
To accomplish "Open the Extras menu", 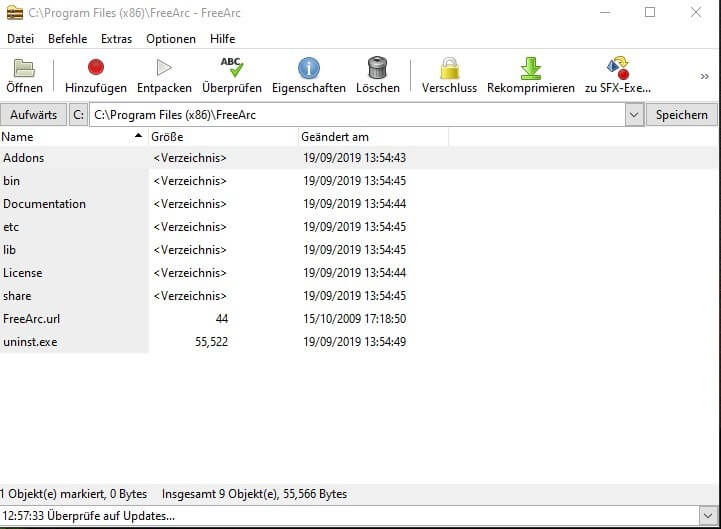I will (116, 39).
